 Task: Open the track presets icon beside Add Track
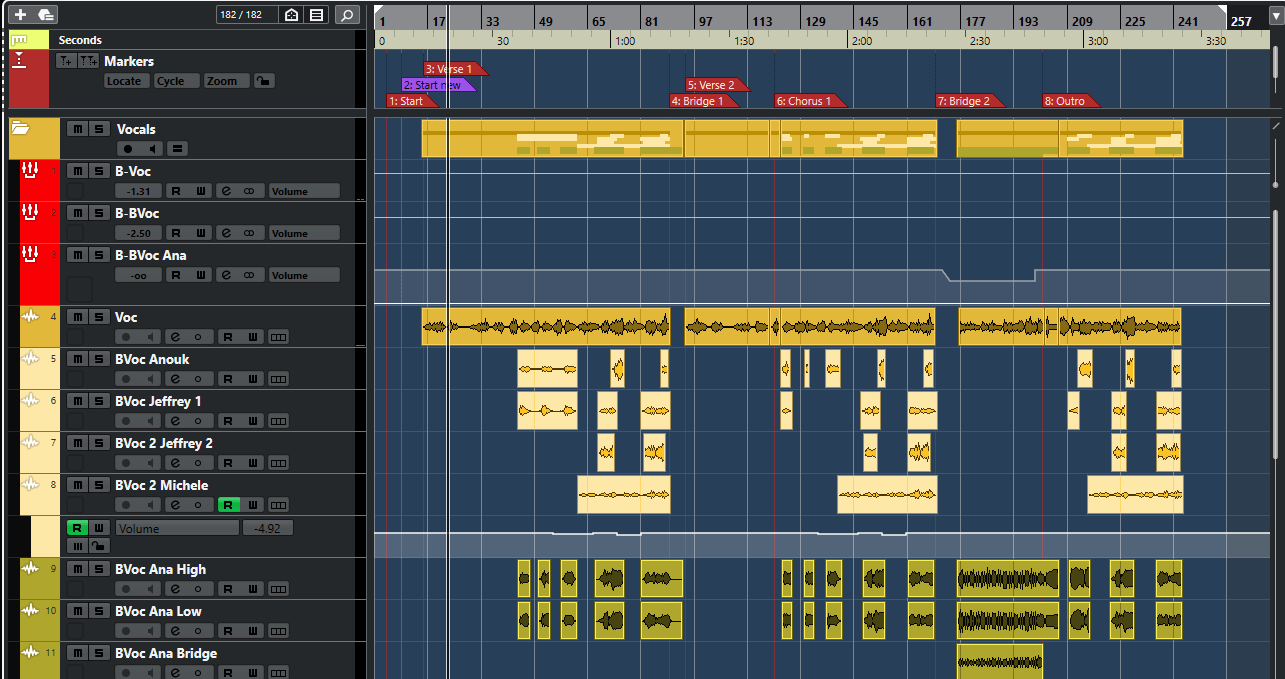point(46,15)
